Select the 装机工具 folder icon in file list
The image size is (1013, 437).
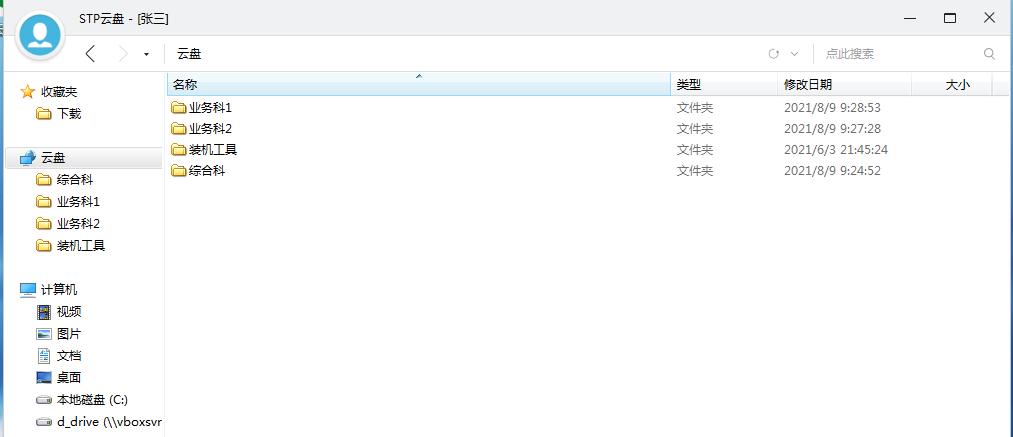178,149
